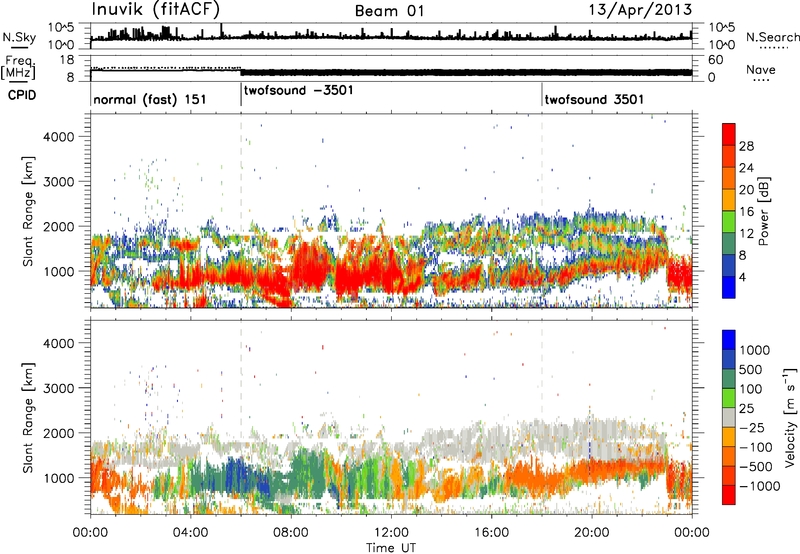
Task: Click the left 10^5 noise axis tick
Action: [x=61, y=28]
